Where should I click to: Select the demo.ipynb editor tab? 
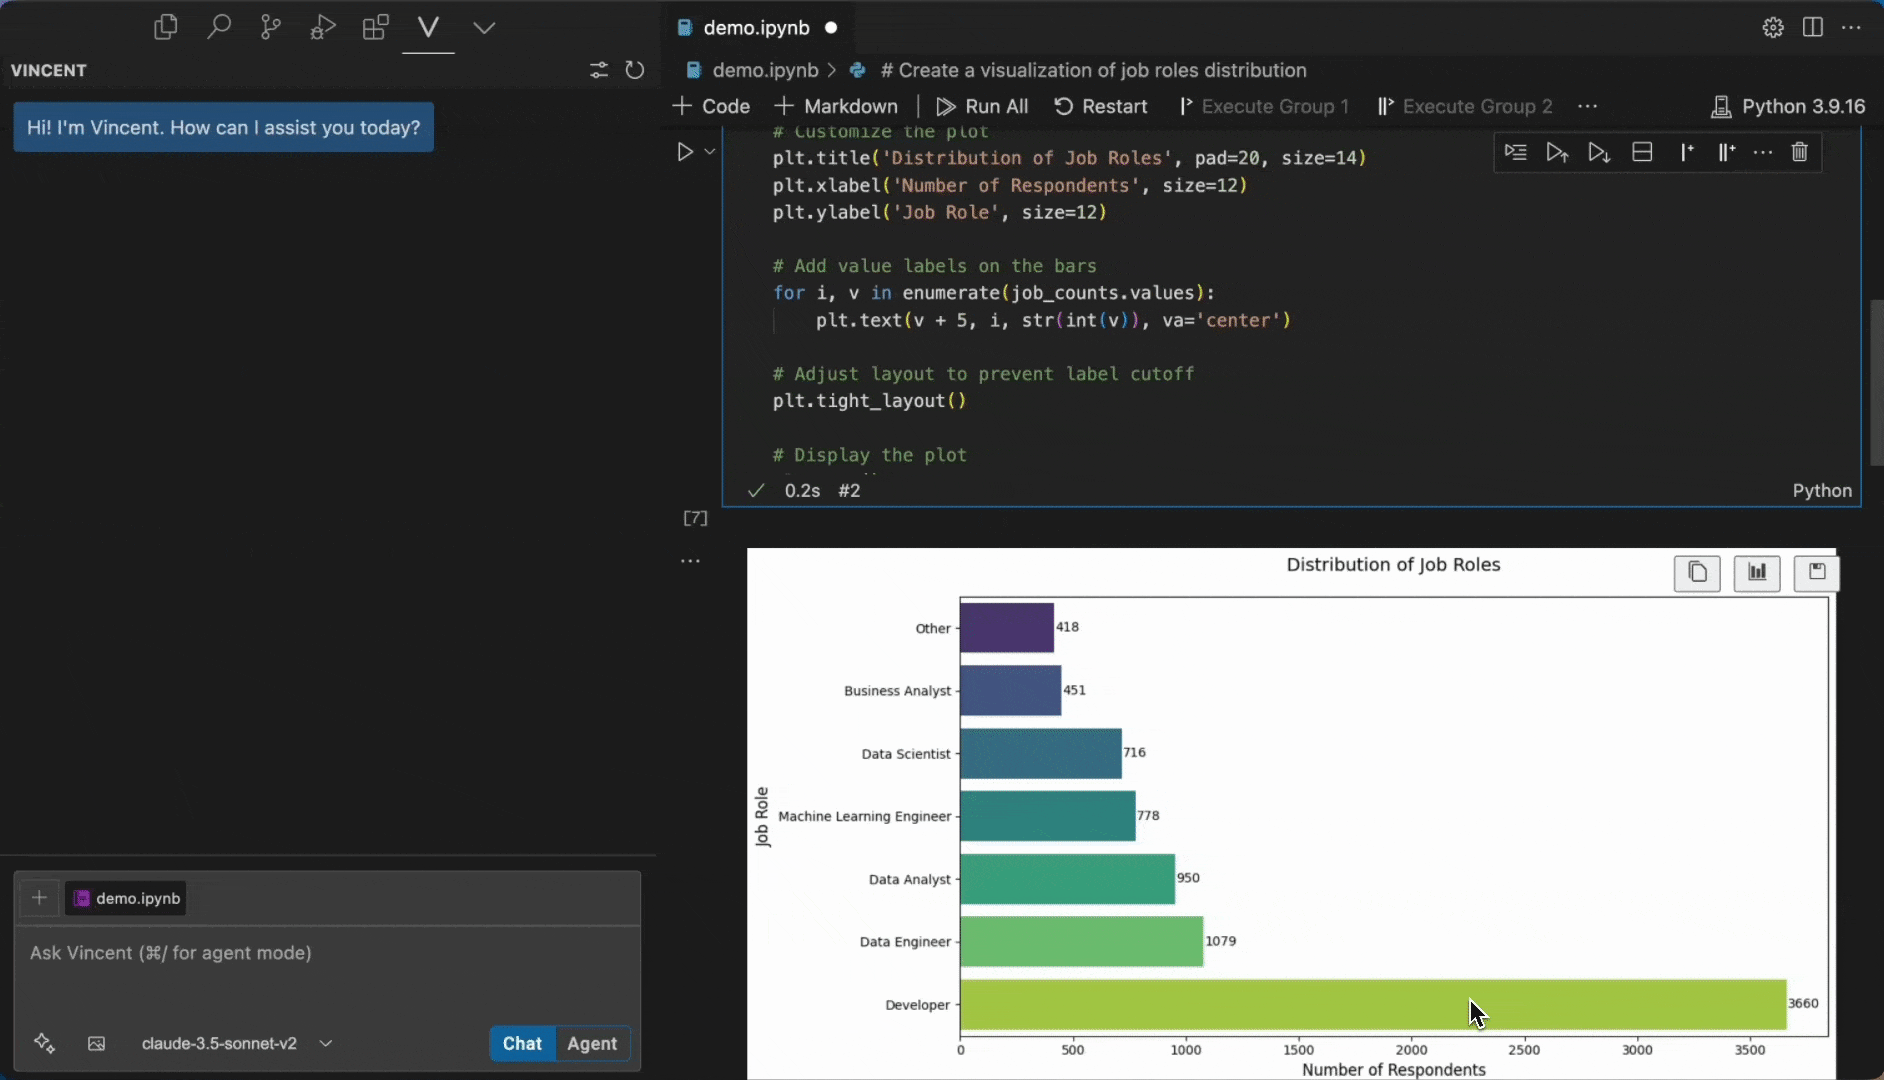pyautogui.click(x=757, y=28)
